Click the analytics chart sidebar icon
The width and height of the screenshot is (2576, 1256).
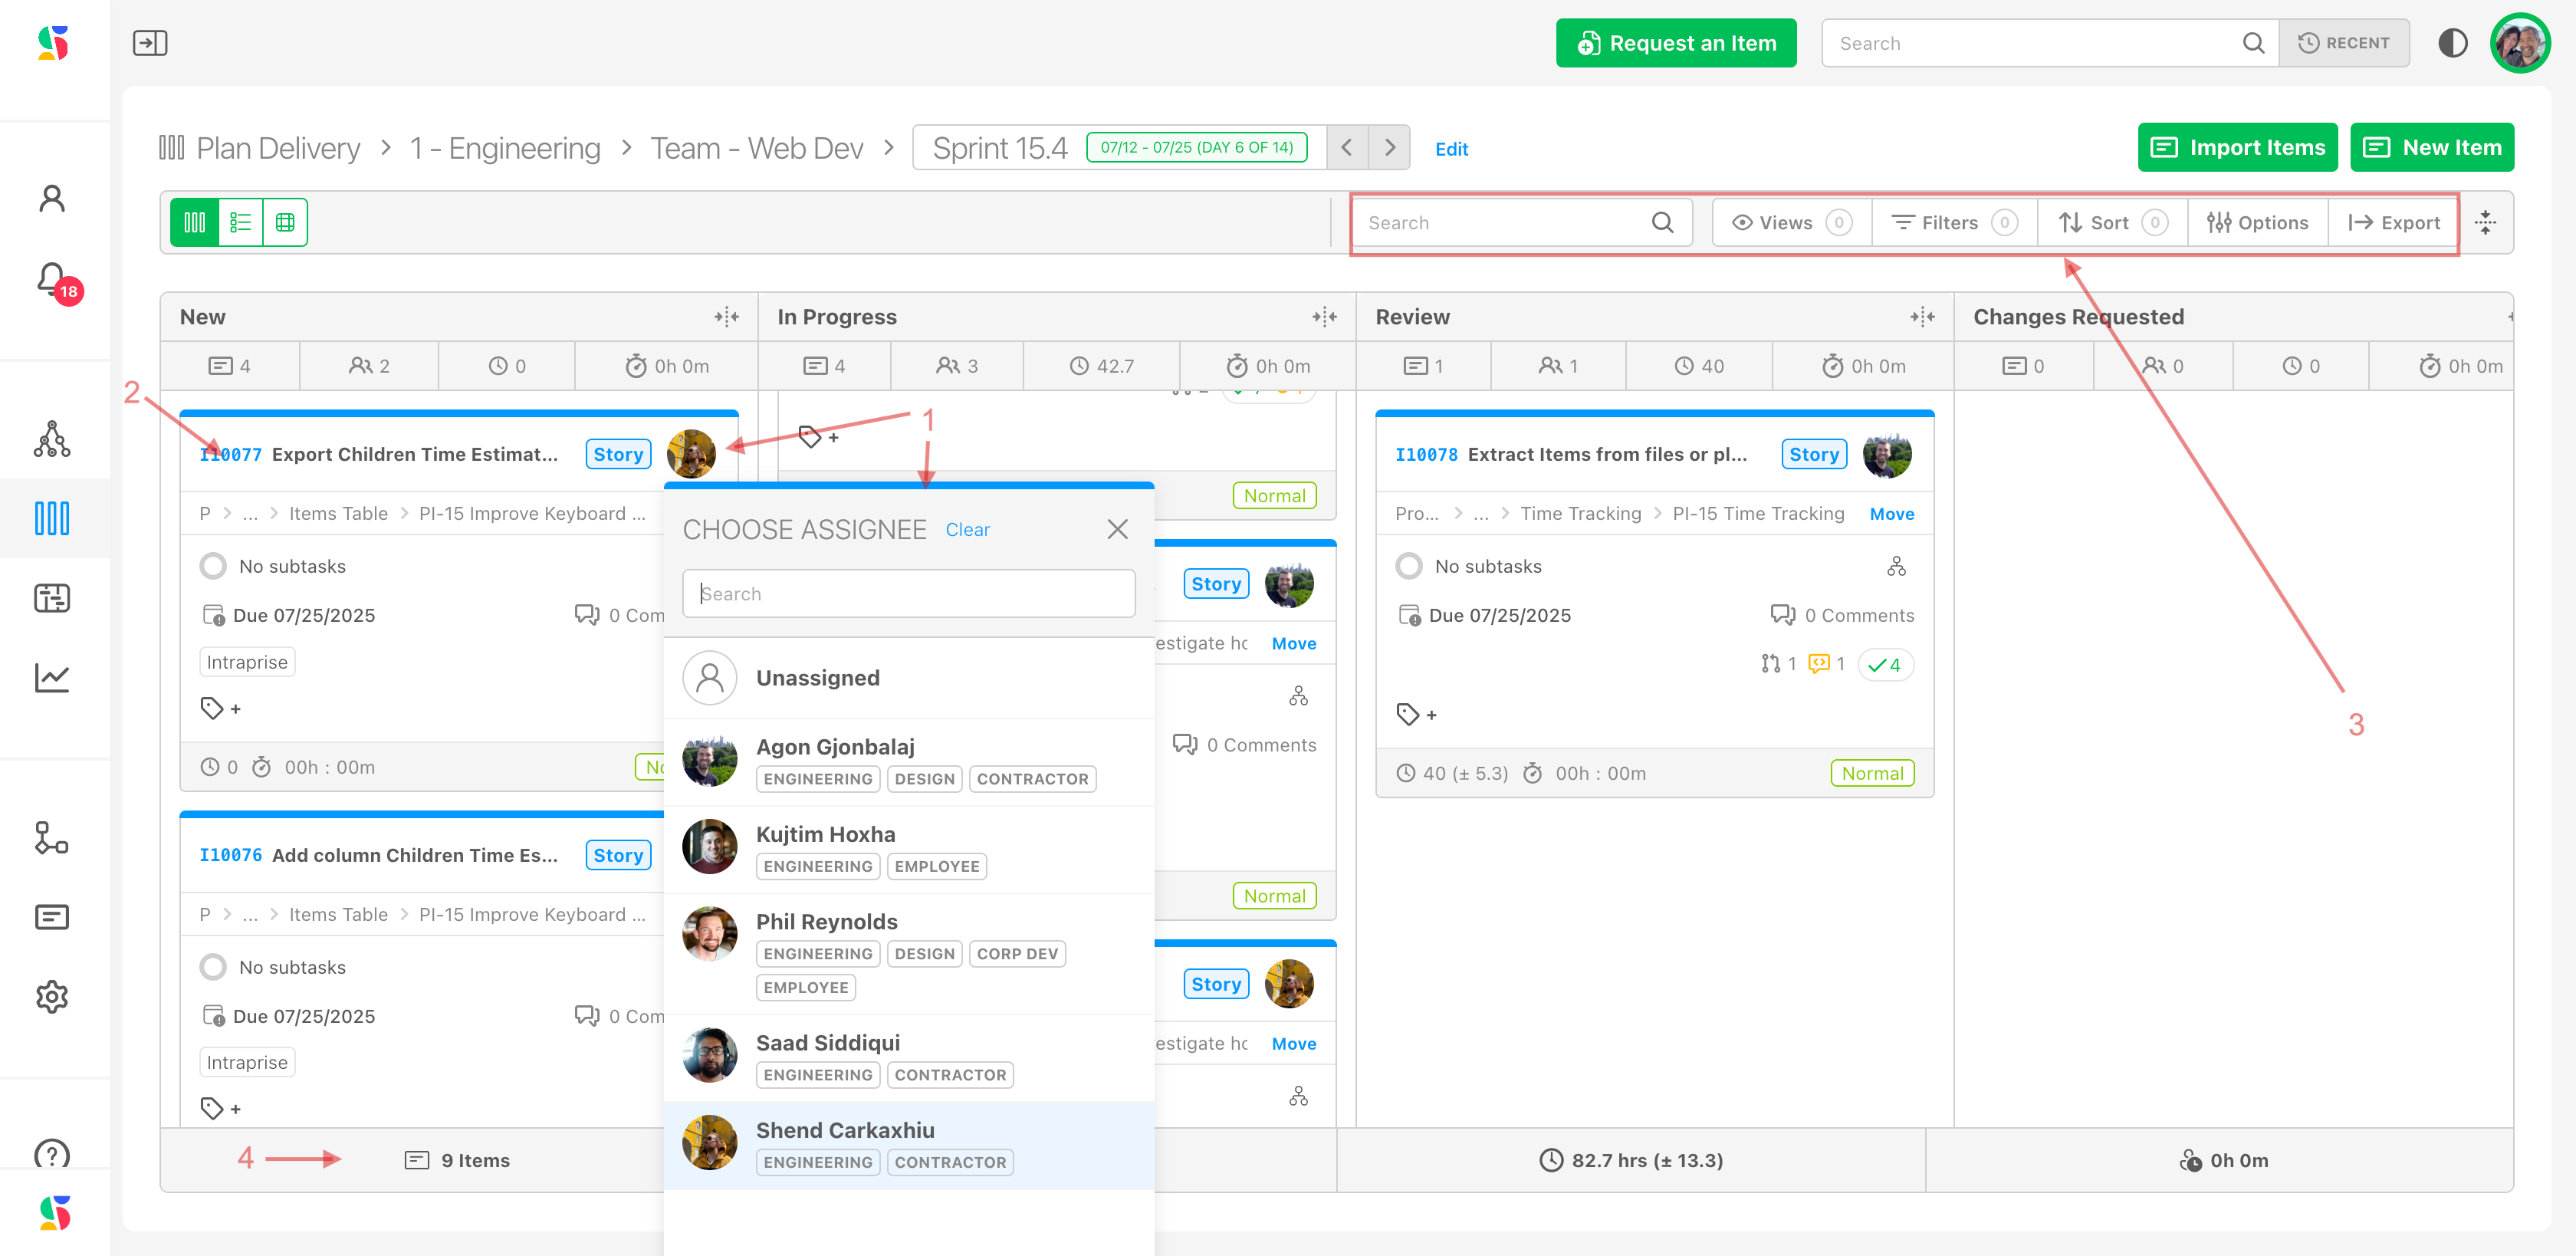(52, 677)
